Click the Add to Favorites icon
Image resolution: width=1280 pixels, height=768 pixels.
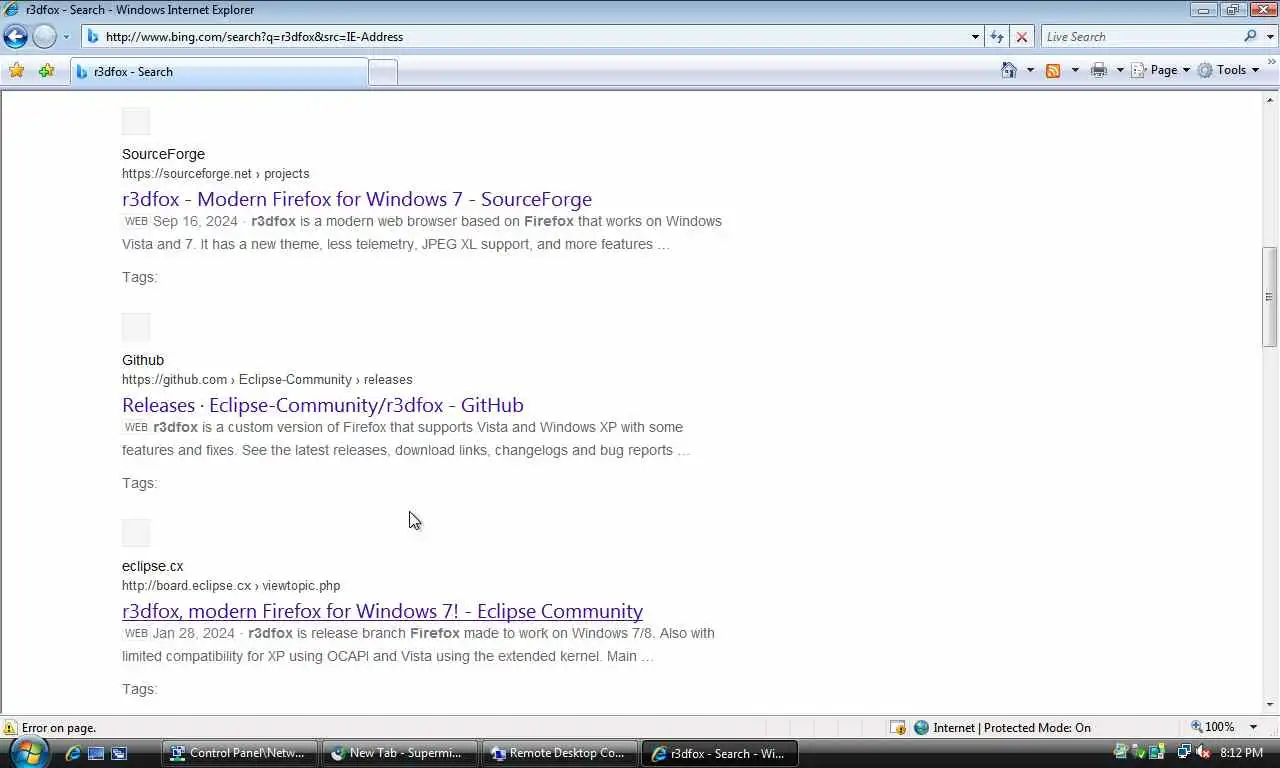pos(46,71)
